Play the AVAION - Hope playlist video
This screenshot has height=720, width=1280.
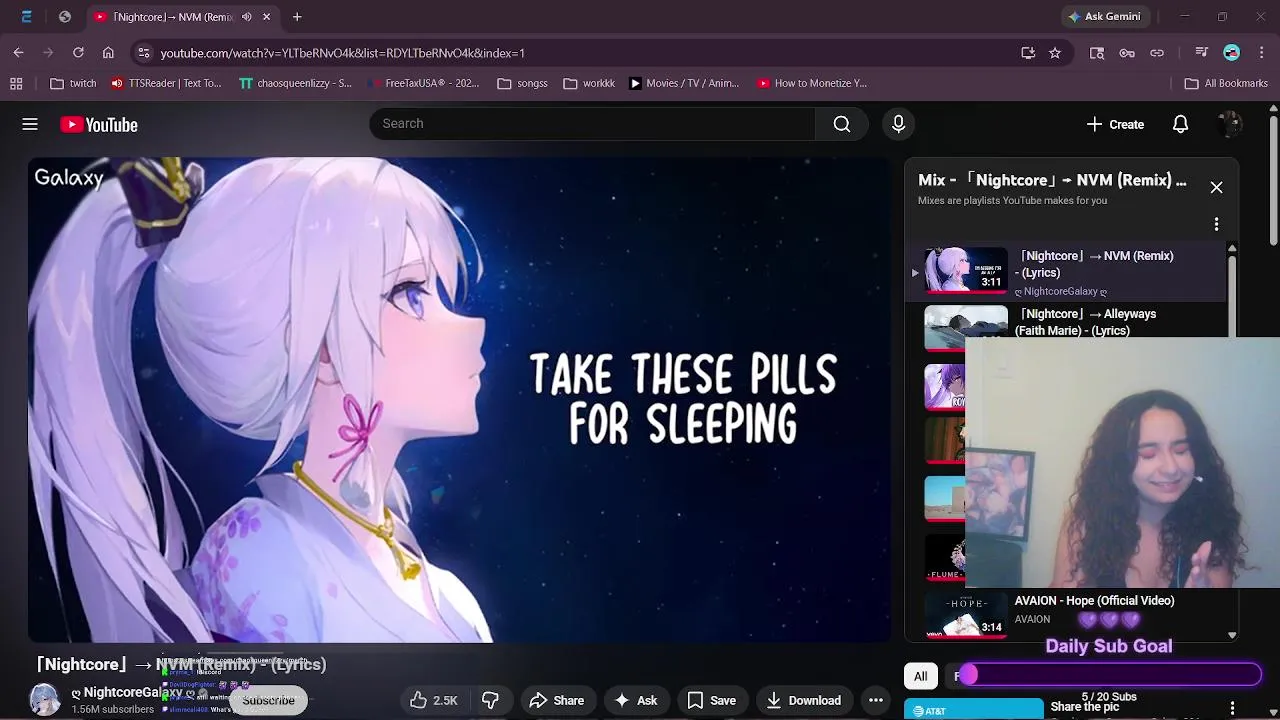[1094, 601]
